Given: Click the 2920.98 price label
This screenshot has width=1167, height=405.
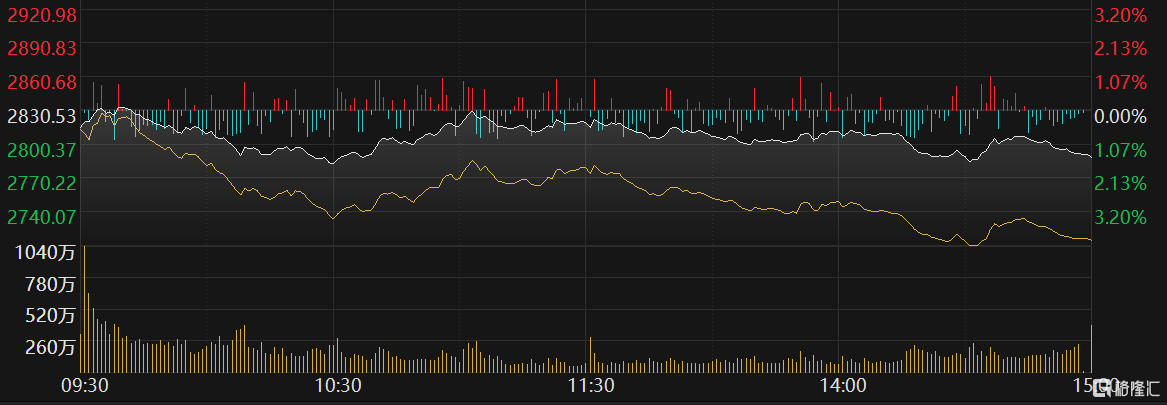Looking at the screenshot, I should [42, 15].
